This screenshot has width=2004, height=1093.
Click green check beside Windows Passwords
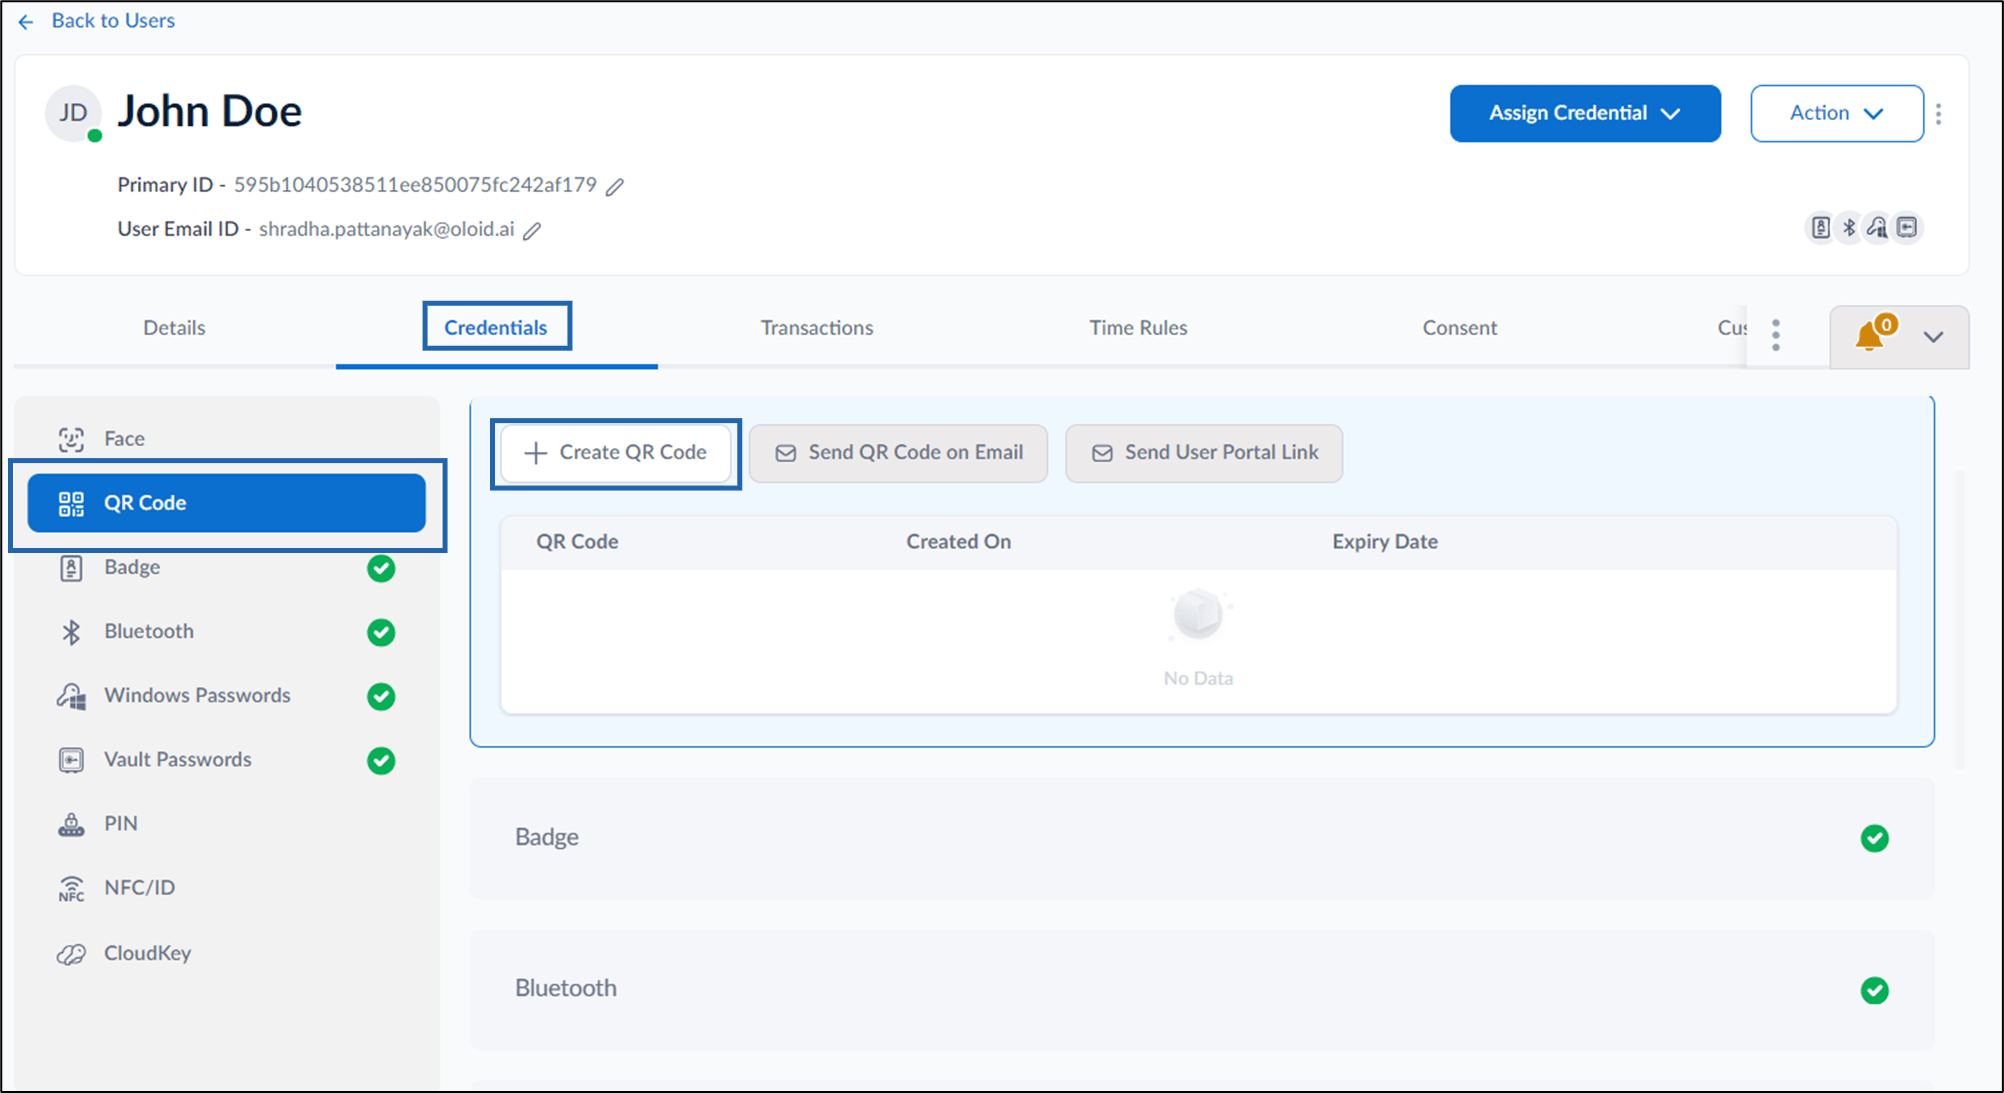381,696
